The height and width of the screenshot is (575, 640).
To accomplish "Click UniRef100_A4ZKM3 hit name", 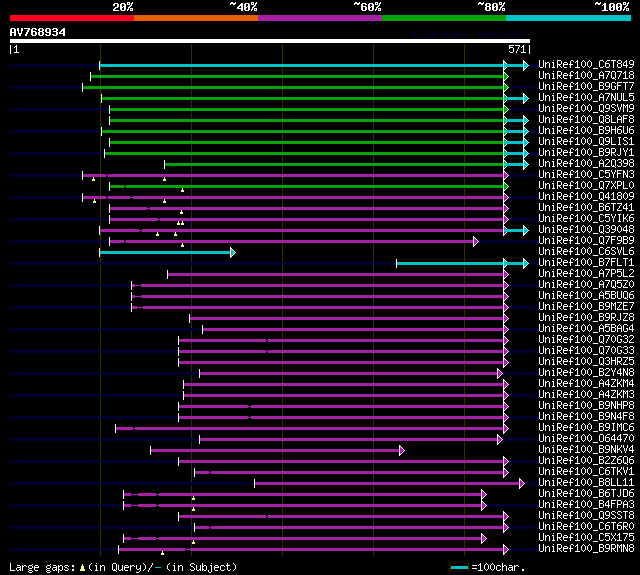I will click(586, 395).
